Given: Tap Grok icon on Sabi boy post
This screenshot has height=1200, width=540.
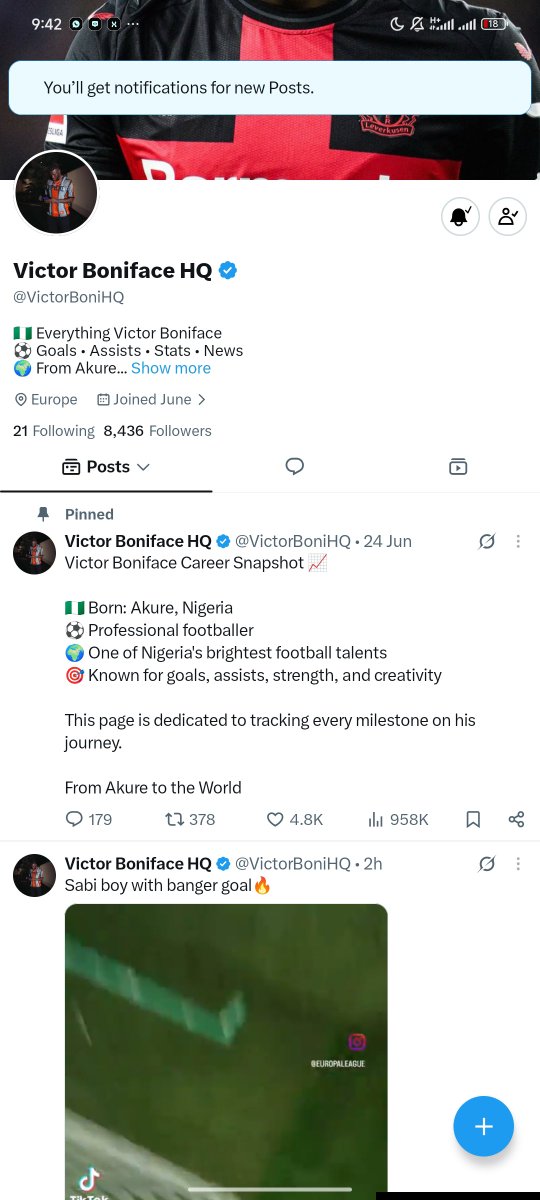Looking at the screenshot, I should coord(487,863).
